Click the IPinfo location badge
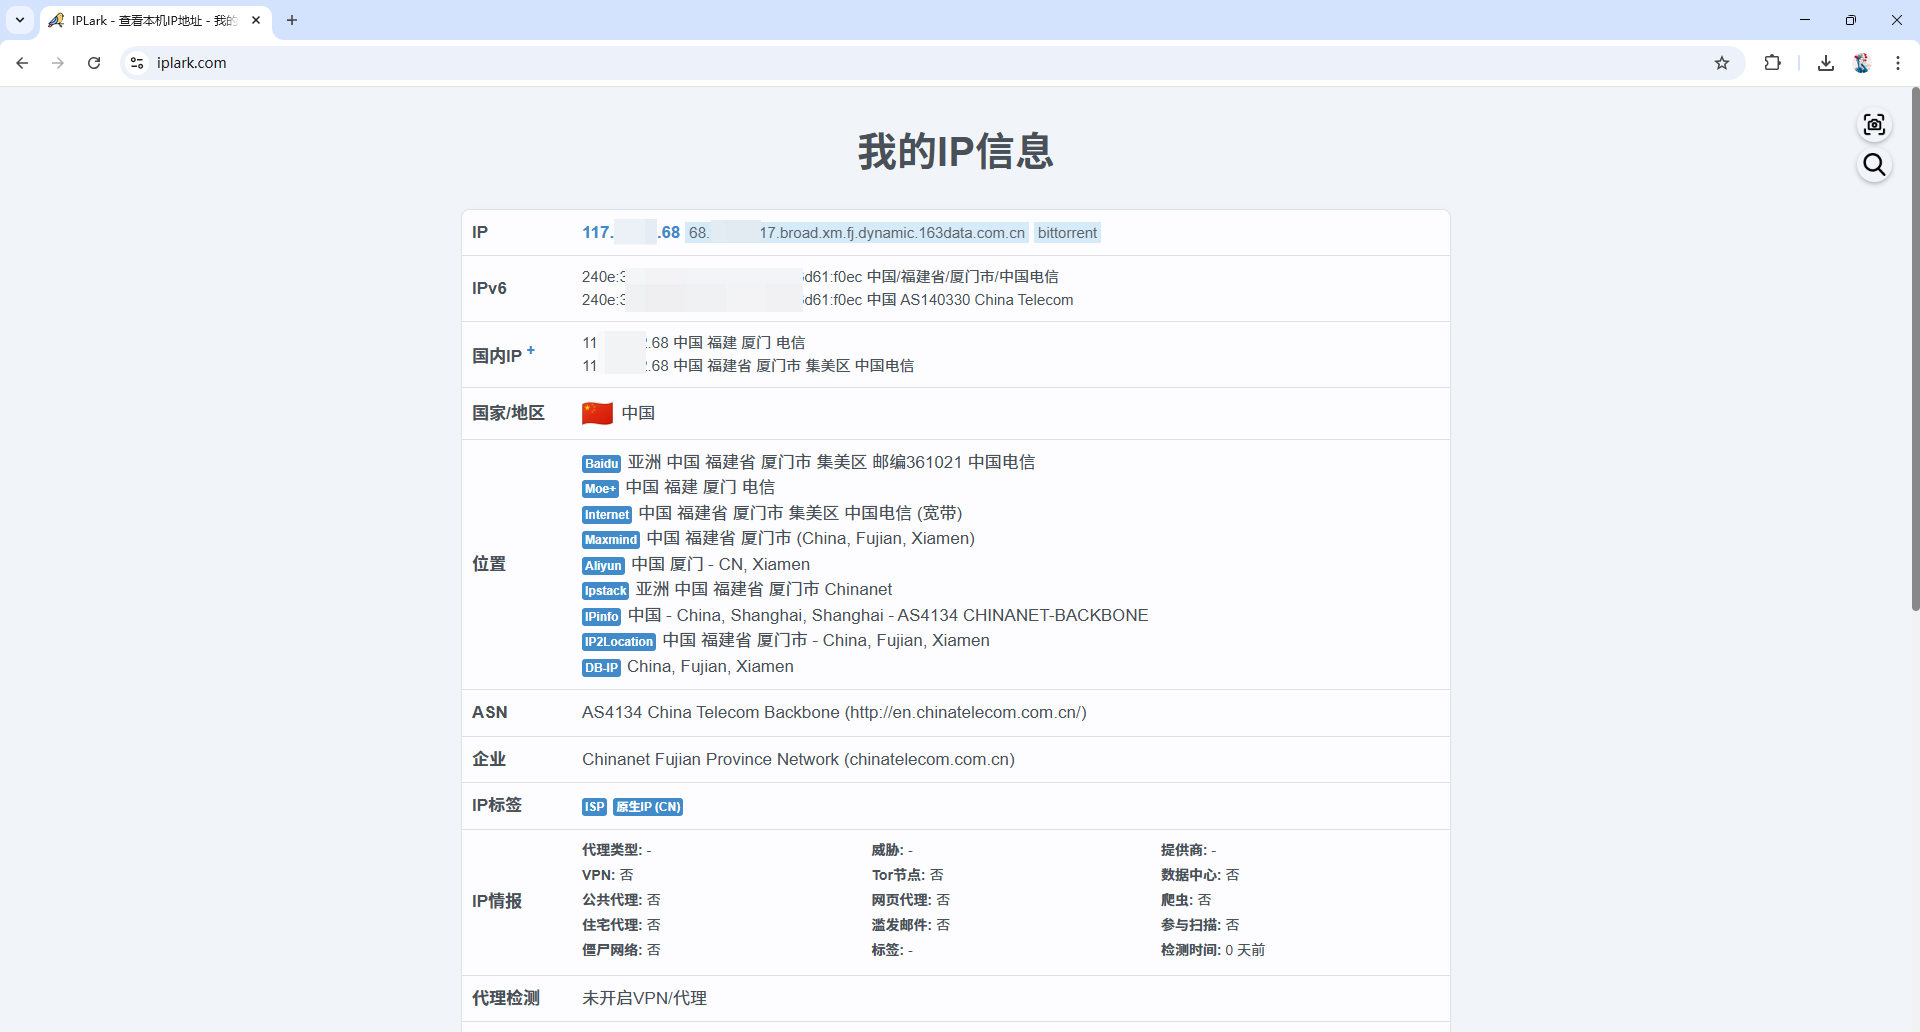1920x1032 pixels. [601, 617]
